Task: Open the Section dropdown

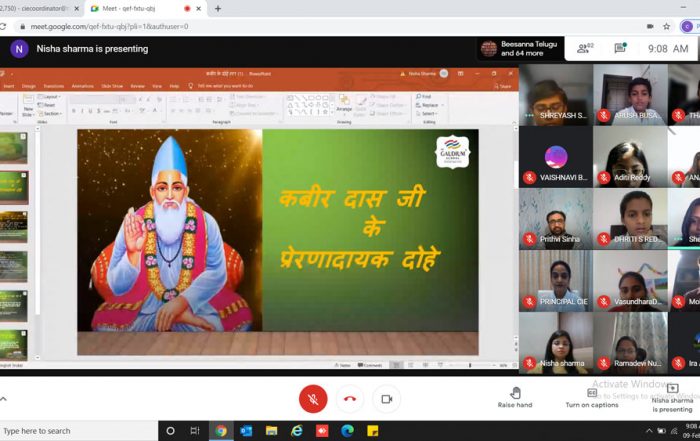Action: click(x=50, y=114)
